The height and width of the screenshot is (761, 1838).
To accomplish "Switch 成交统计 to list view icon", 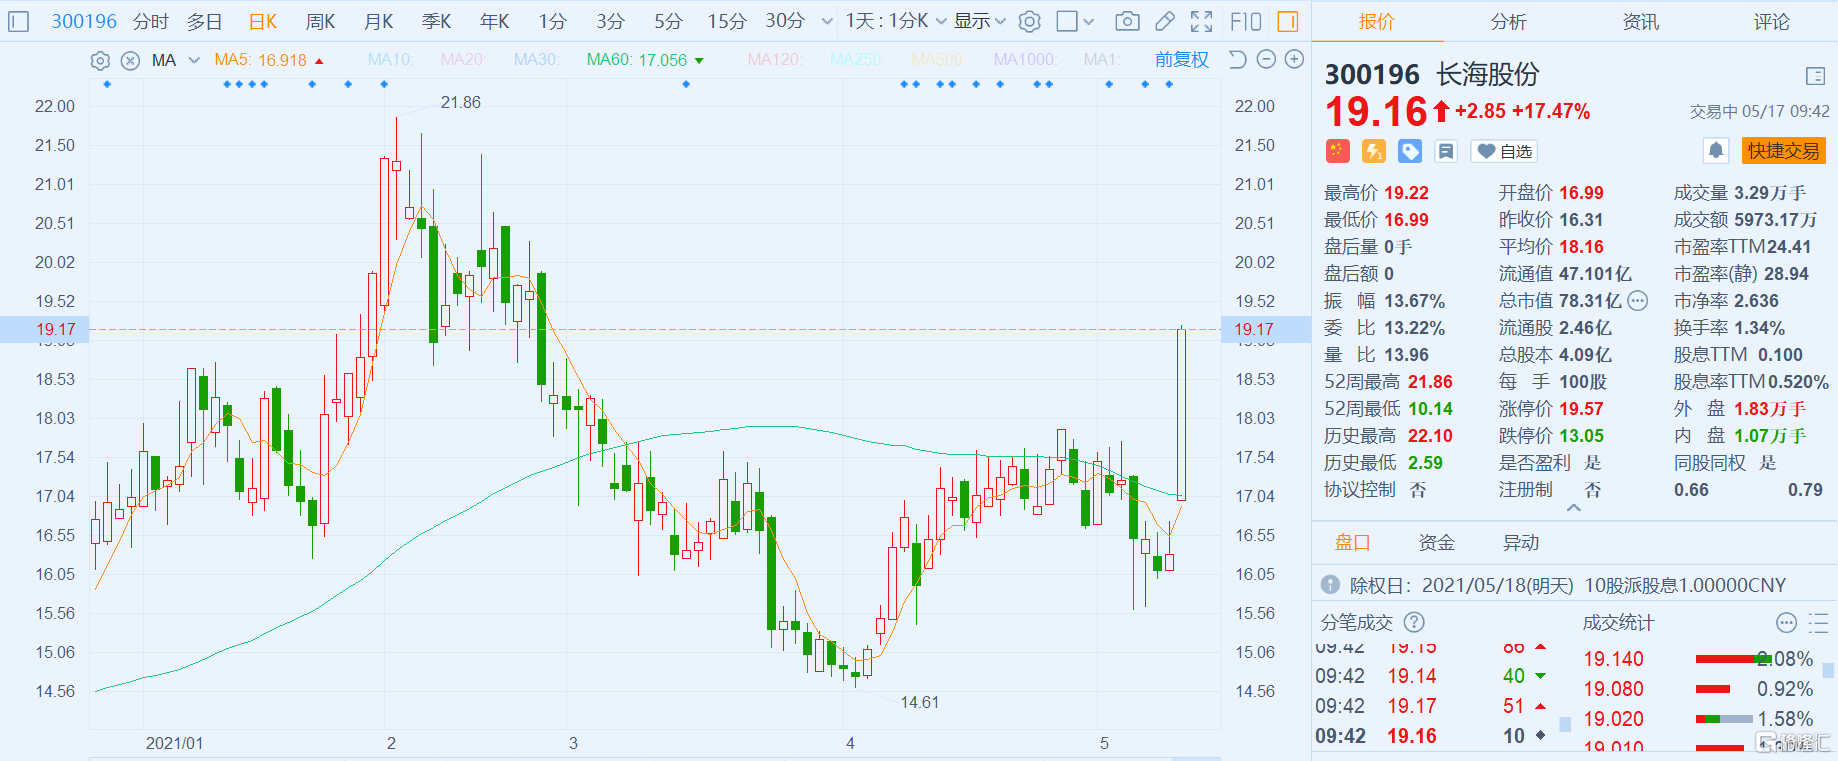I will [x=1819, y=623].
